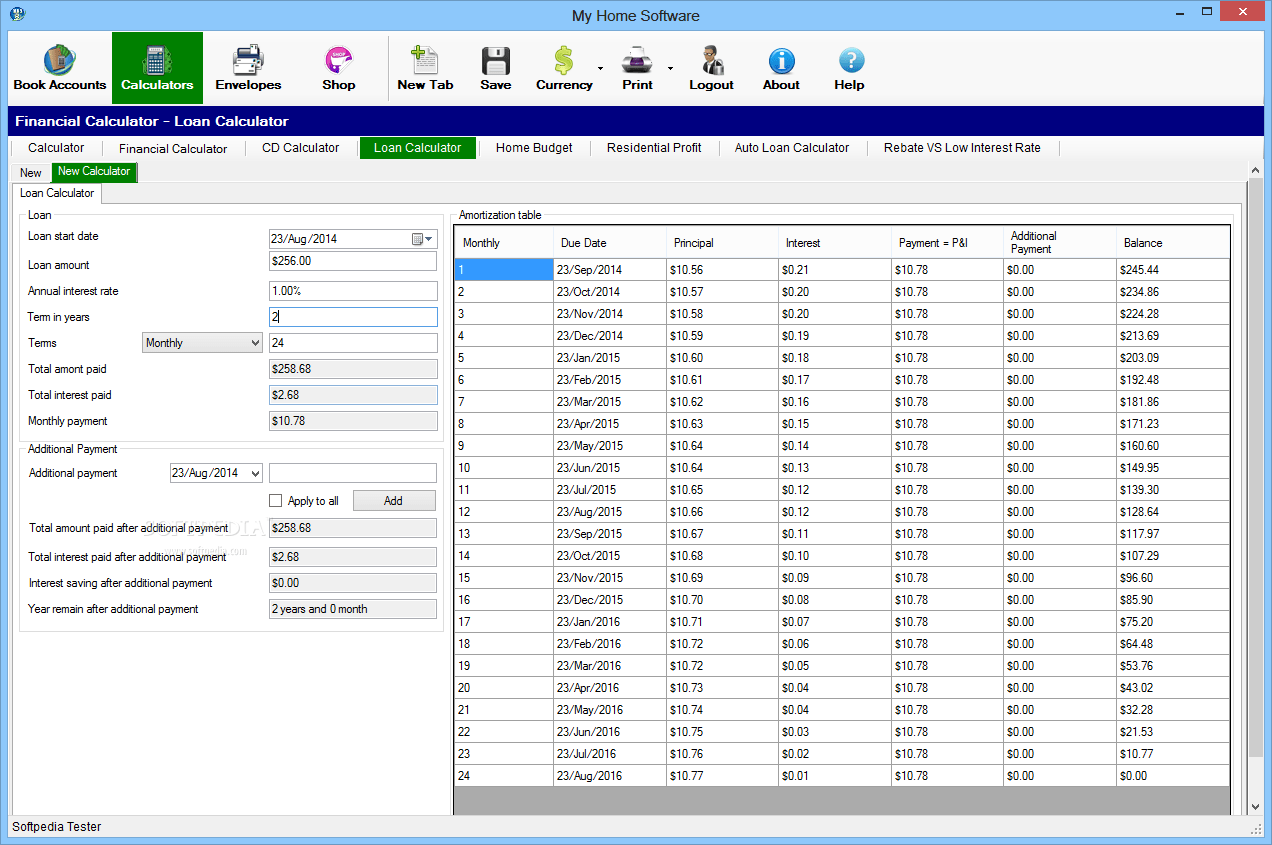Switch to the CD Calculator tab
Viewport: 1272px width, 845px height.
tap(301, 148)
